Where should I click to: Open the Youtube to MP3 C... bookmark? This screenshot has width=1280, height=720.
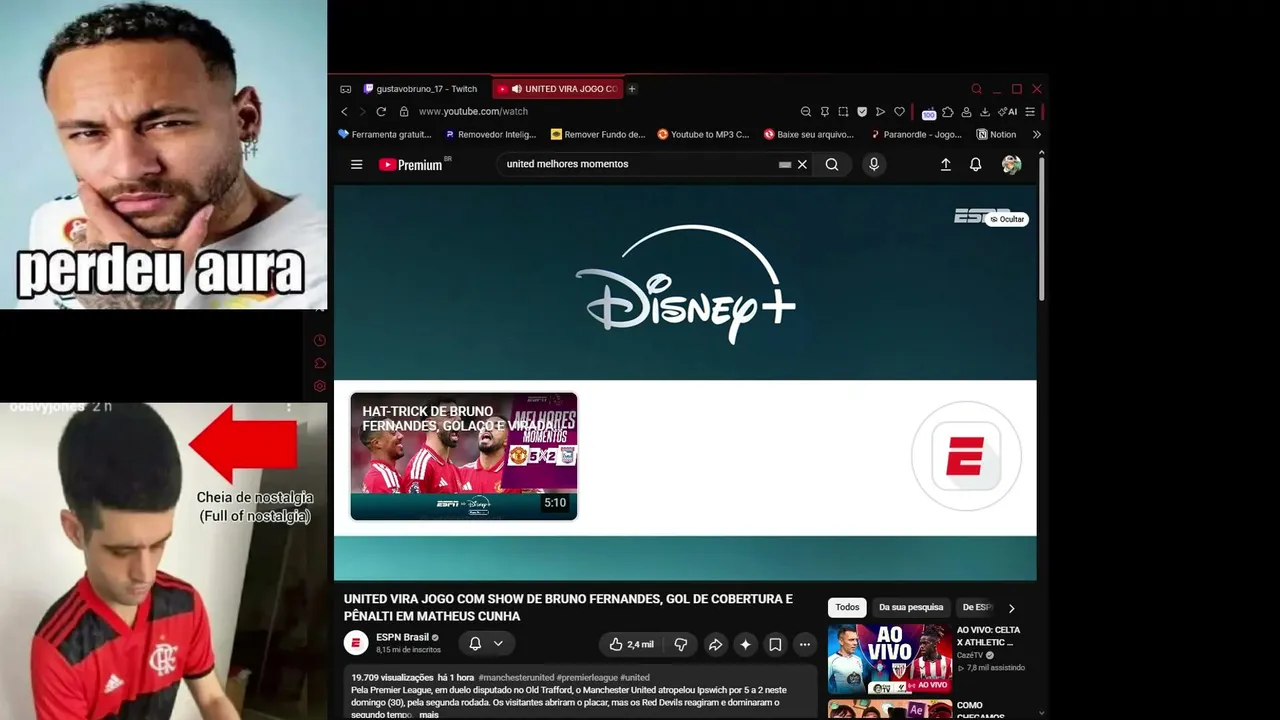pos(703,135)
